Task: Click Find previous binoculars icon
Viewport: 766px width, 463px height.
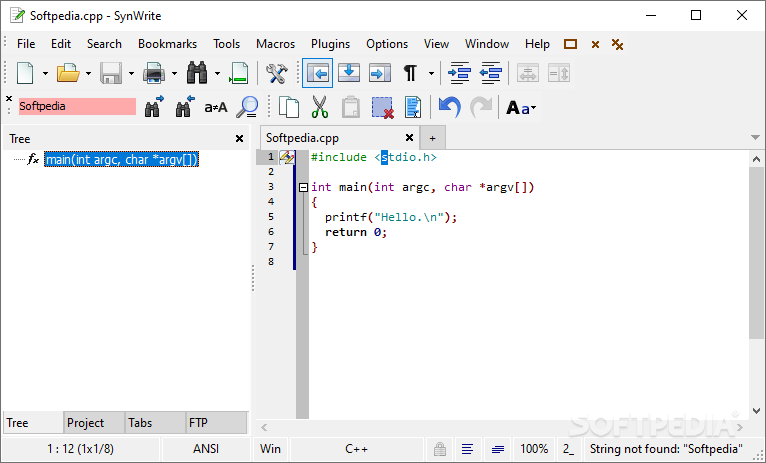Action: (x=185, y=106)
